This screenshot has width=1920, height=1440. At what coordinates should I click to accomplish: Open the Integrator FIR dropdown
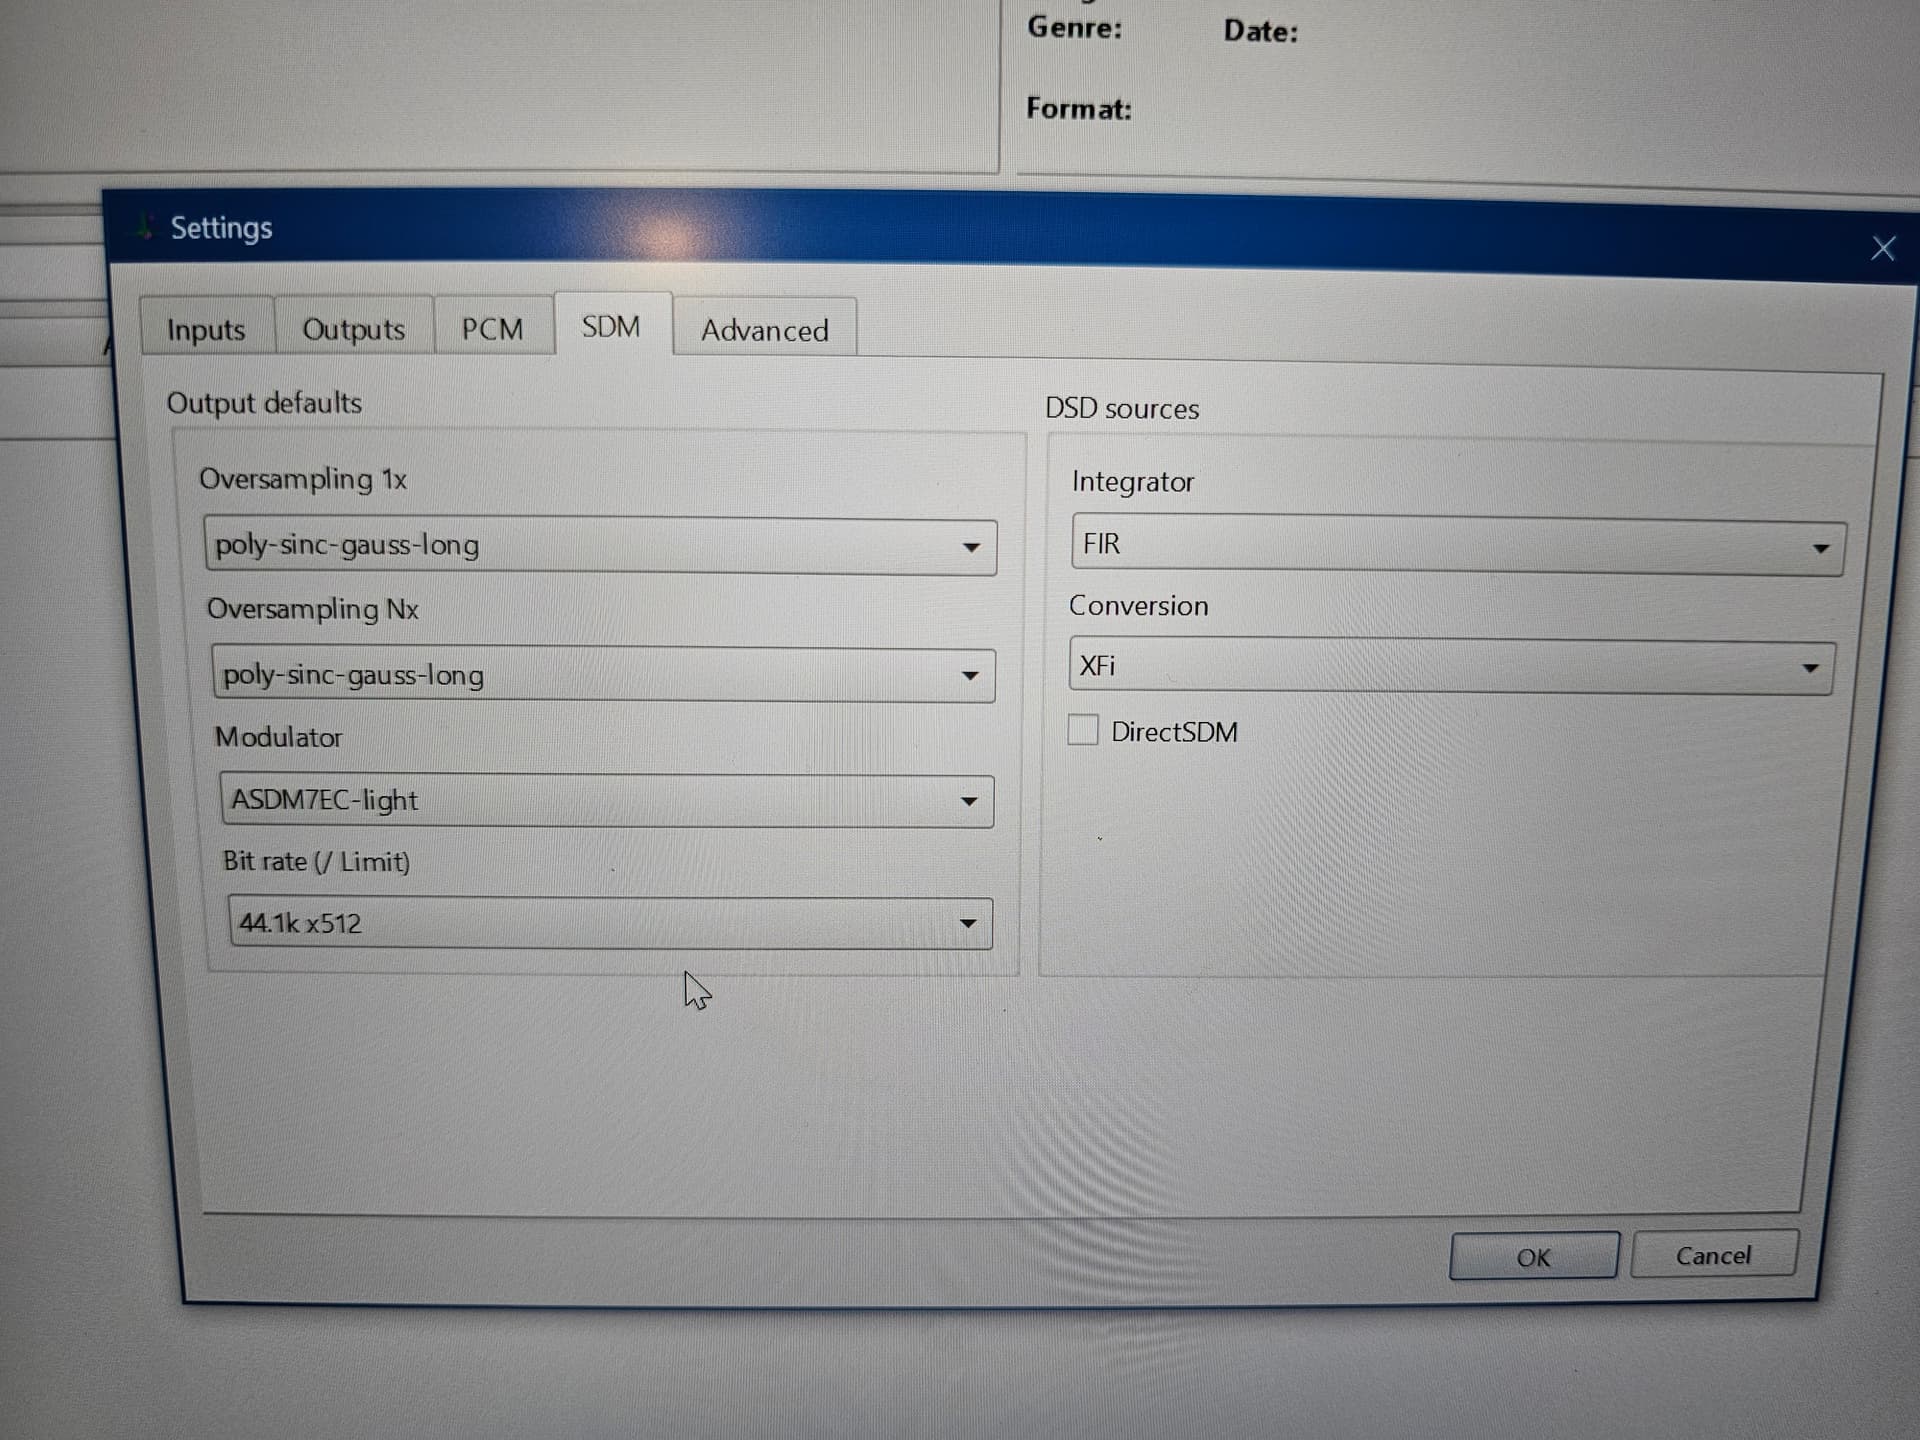tap(1458, 545)
